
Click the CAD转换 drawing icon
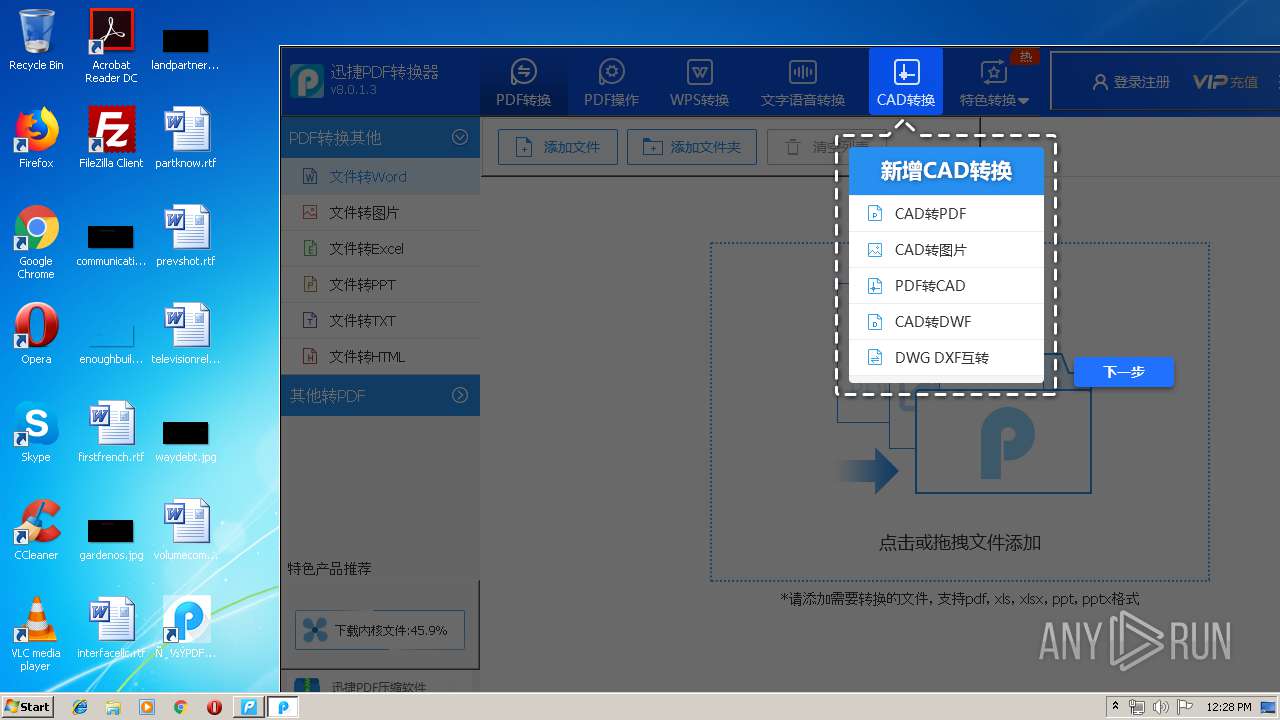tap(906, 72)
